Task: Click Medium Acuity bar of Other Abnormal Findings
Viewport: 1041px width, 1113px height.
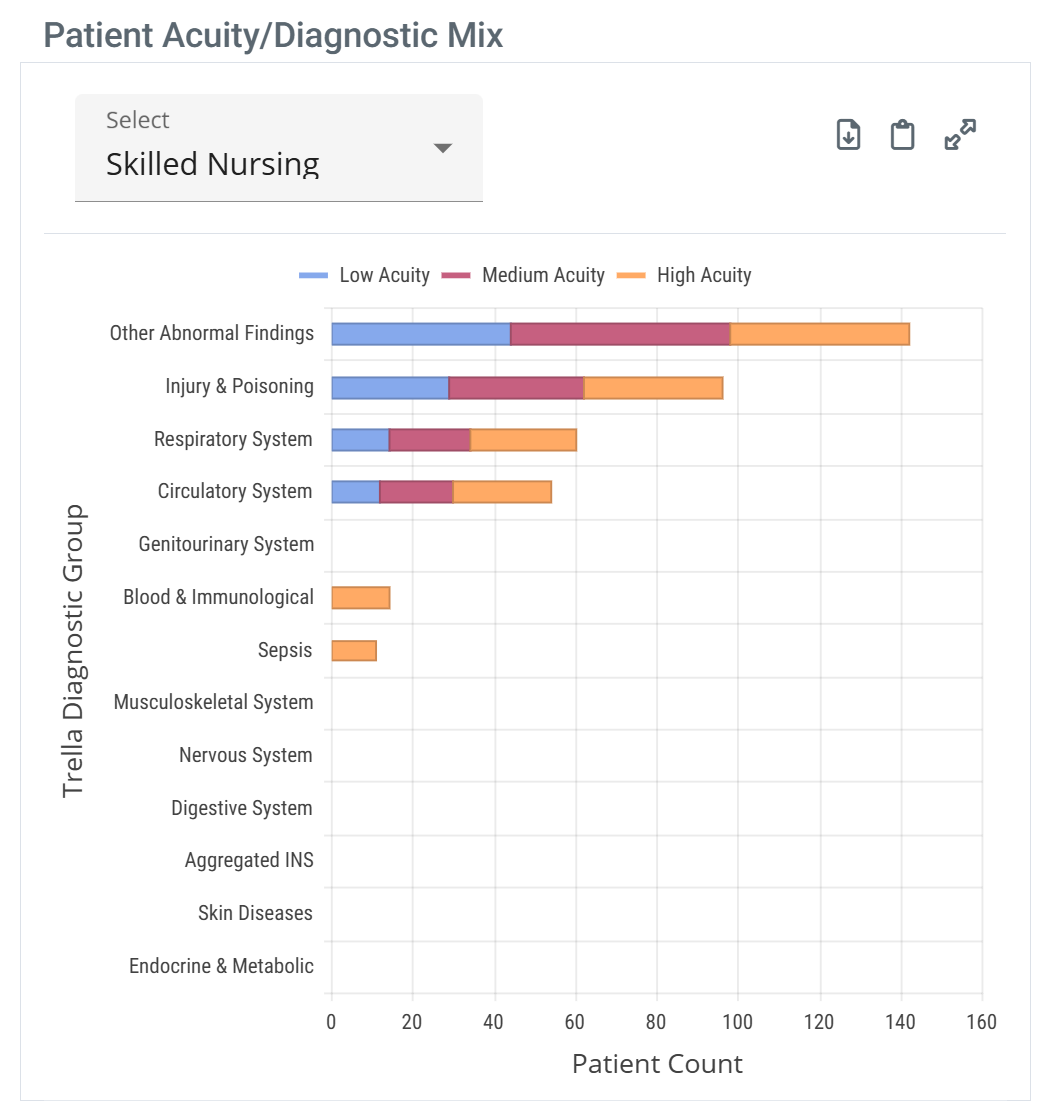Action: coord(620,334)
